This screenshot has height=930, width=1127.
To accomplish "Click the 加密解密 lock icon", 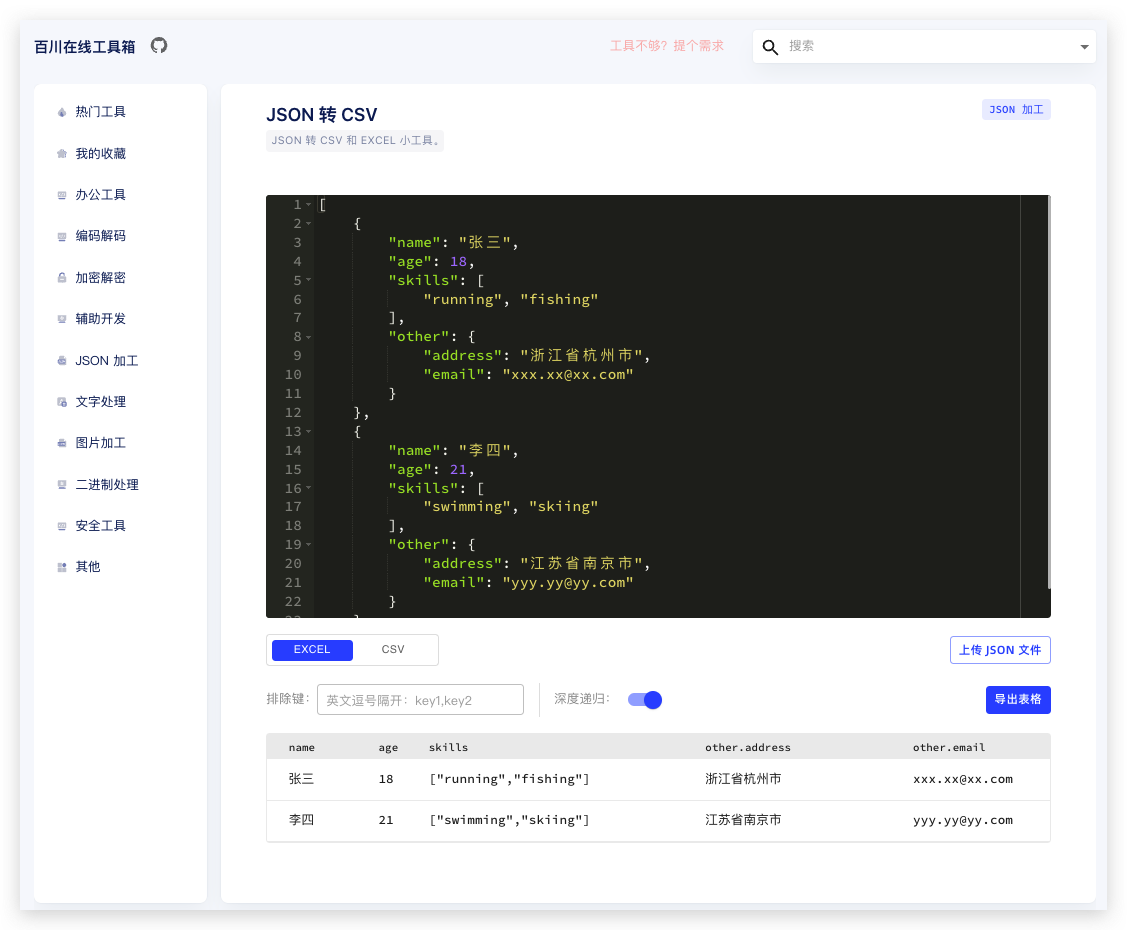I will [x=62, y=278].
